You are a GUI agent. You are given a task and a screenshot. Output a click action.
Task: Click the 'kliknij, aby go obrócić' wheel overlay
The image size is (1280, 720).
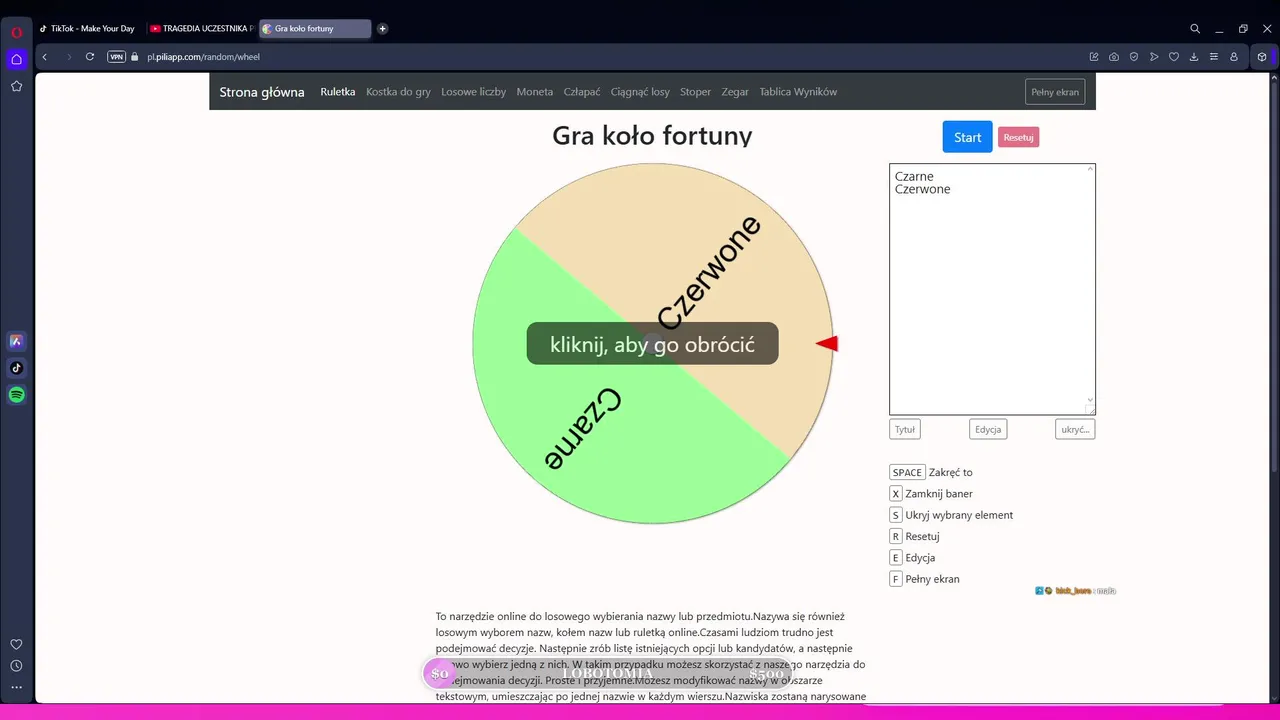[652, 344]
